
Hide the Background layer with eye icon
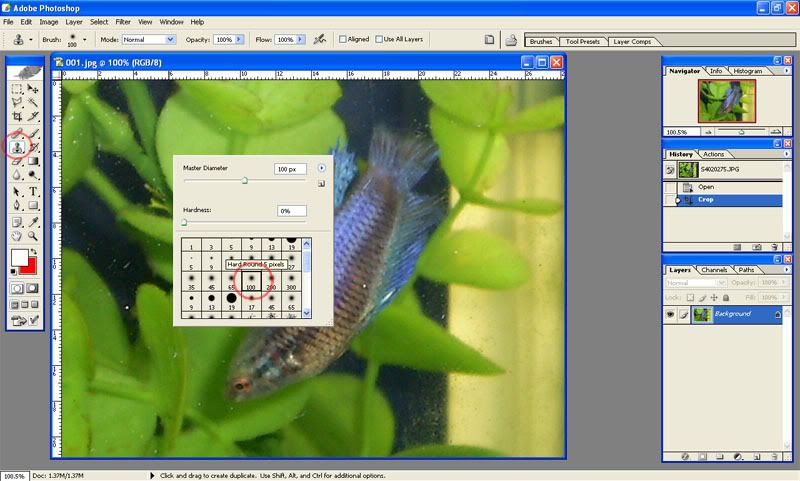(671, 314)
